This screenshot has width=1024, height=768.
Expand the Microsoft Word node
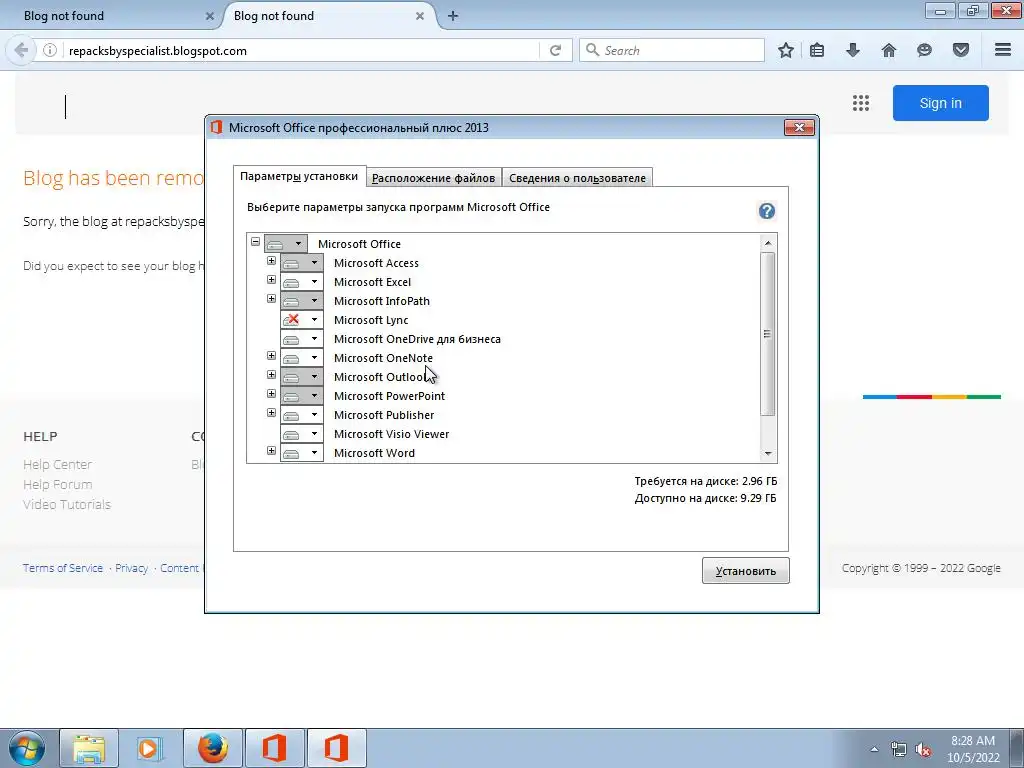272,450
